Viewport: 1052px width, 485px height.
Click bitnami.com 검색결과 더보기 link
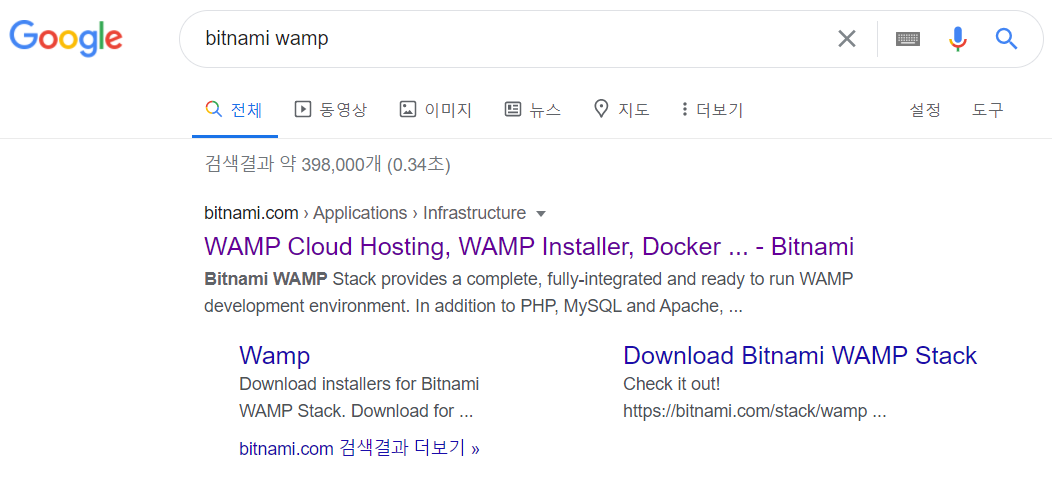coord(359,448)
